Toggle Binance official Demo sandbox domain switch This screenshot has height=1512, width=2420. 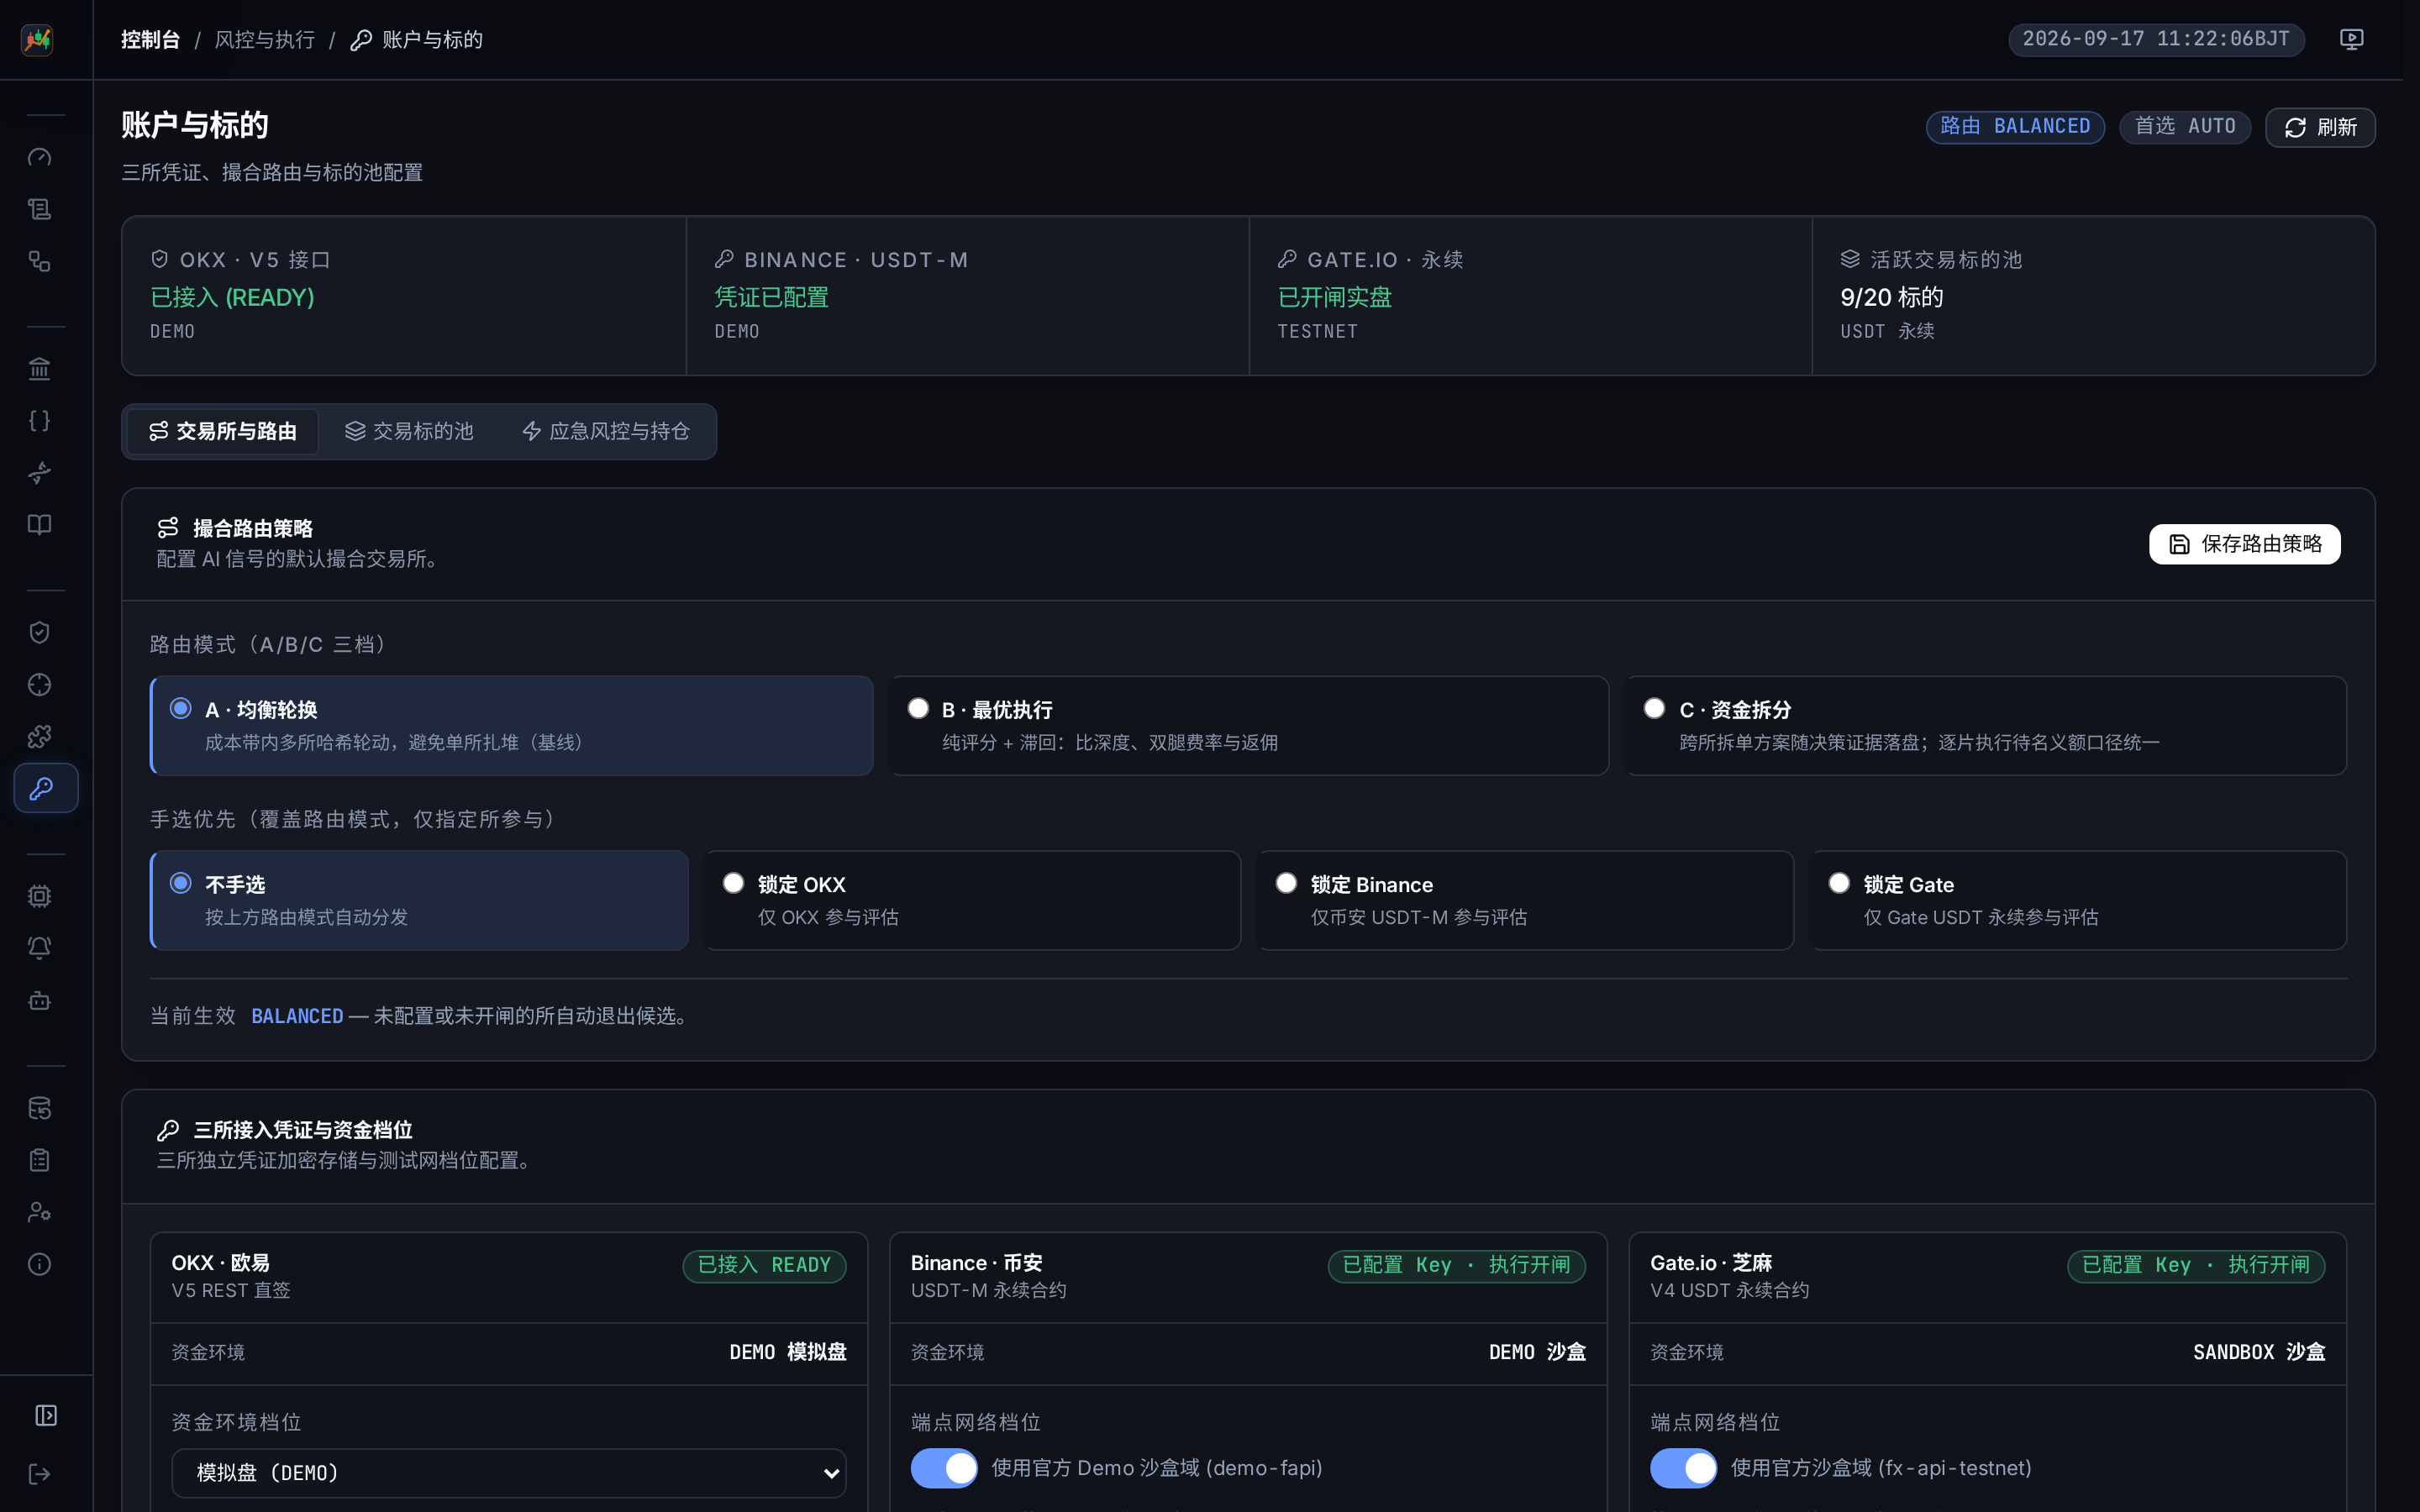point(944,1468)
